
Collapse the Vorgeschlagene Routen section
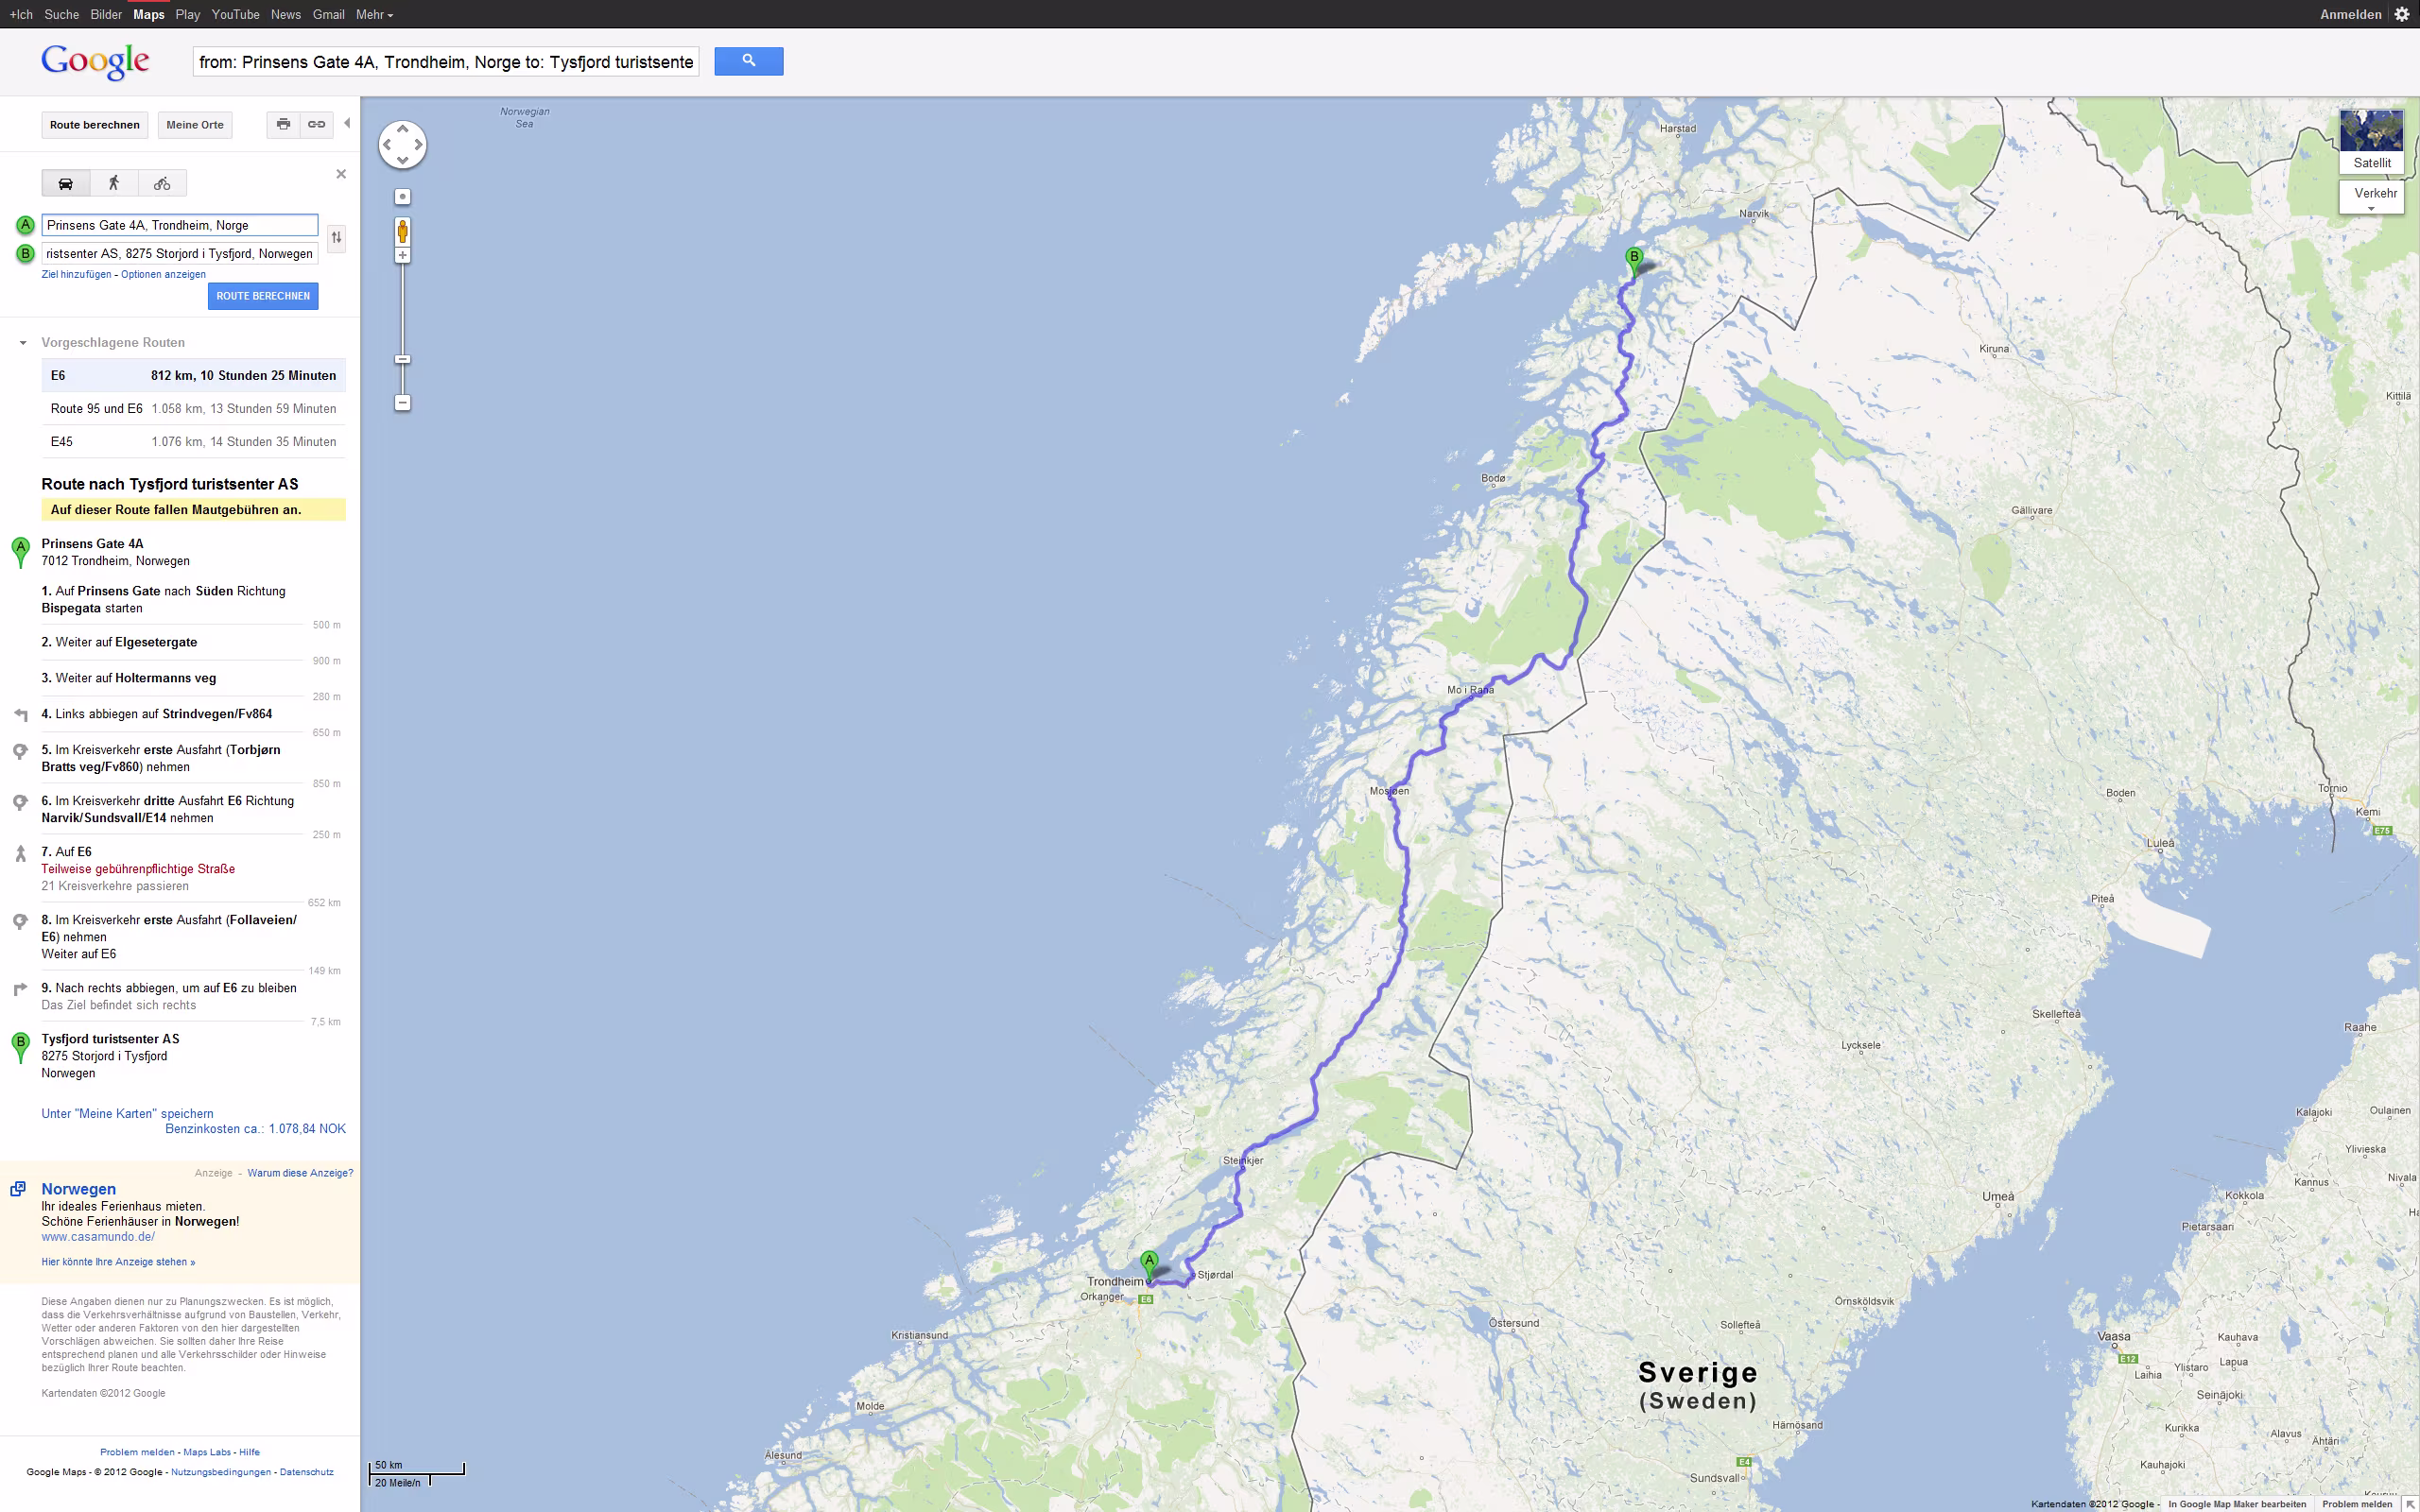click(x=23, y=343)
